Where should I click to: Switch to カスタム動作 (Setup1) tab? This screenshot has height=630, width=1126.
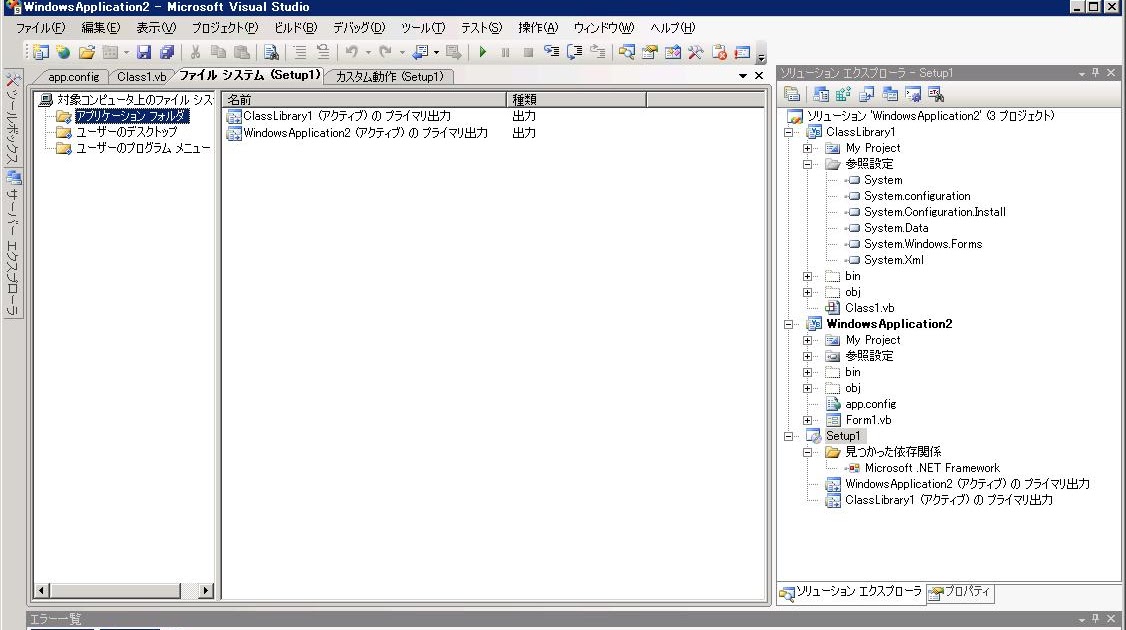click(389, 77)
